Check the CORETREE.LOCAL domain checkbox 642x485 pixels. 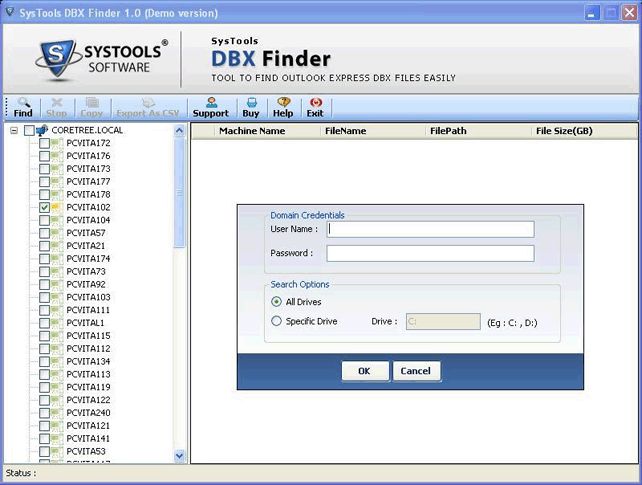[29, 131]
